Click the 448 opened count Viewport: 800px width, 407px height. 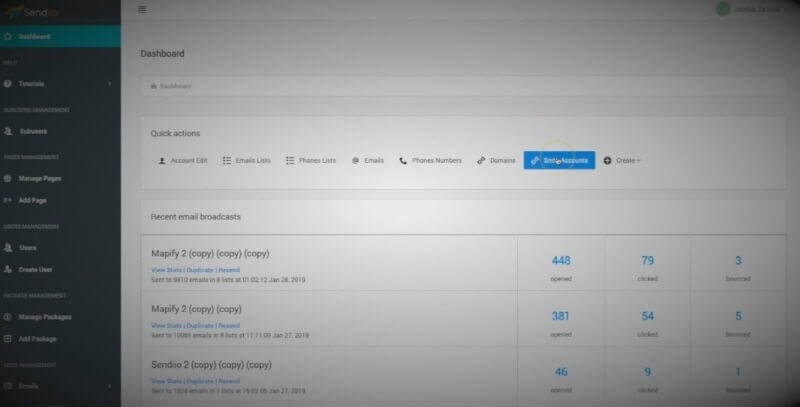(x=561, y=261)
